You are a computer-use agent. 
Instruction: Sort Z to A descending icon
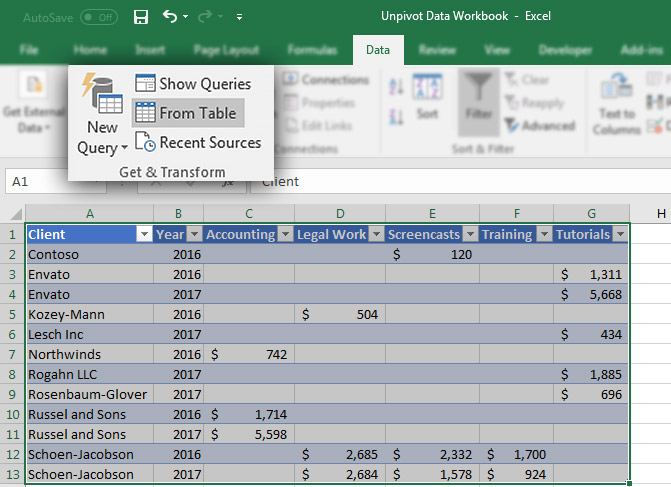tap(396, 116)
